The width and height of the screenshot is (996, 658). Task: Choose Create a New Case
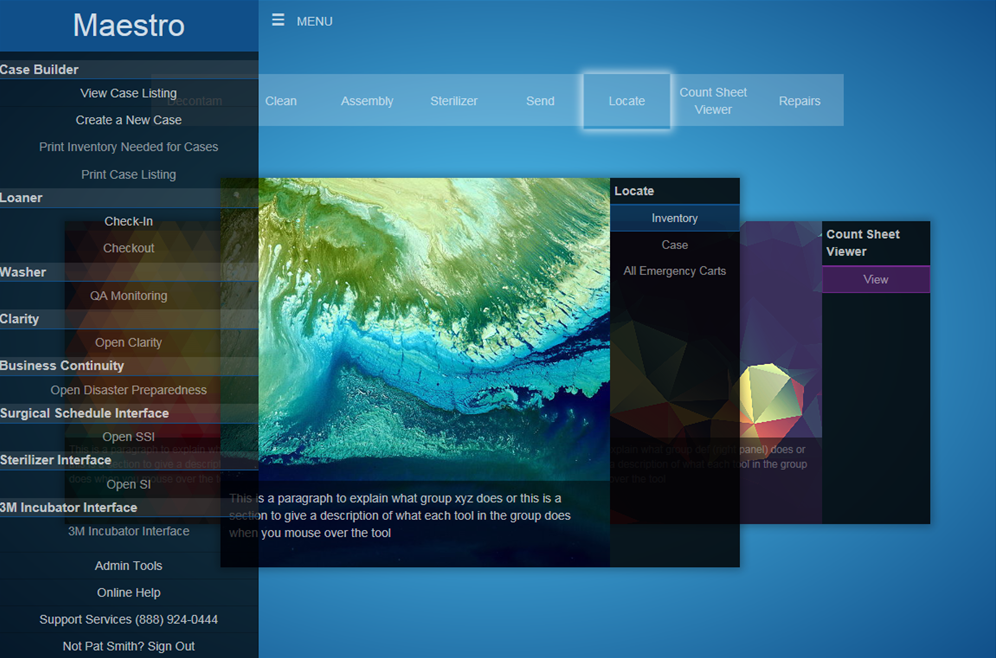(128, 120)
